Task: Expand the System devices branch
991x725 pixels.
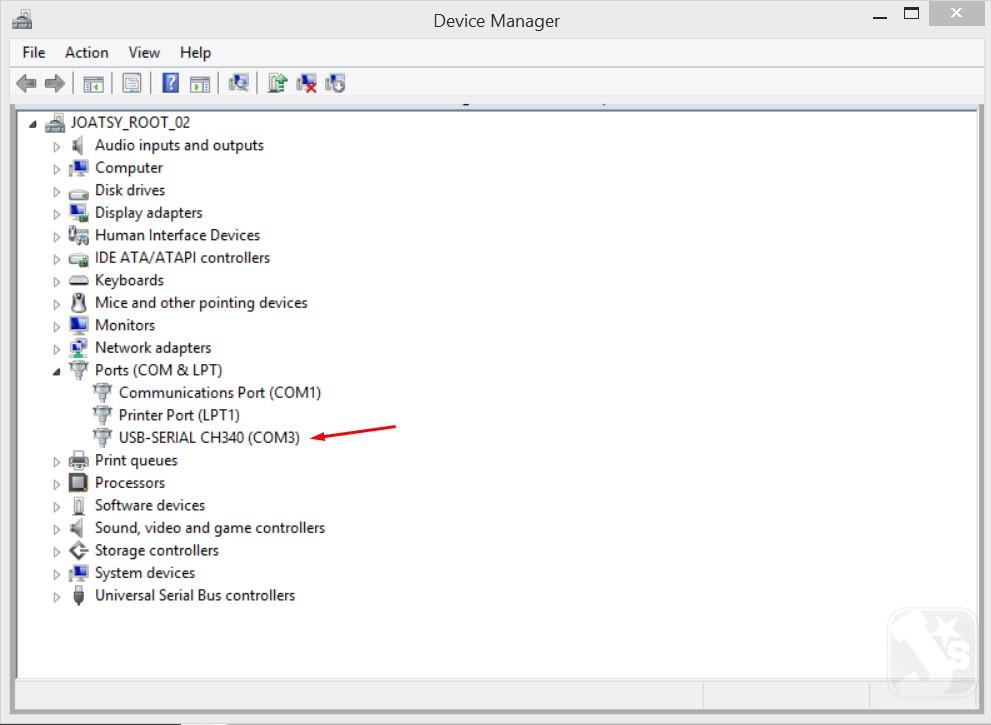Action: (x=56, y=574)
